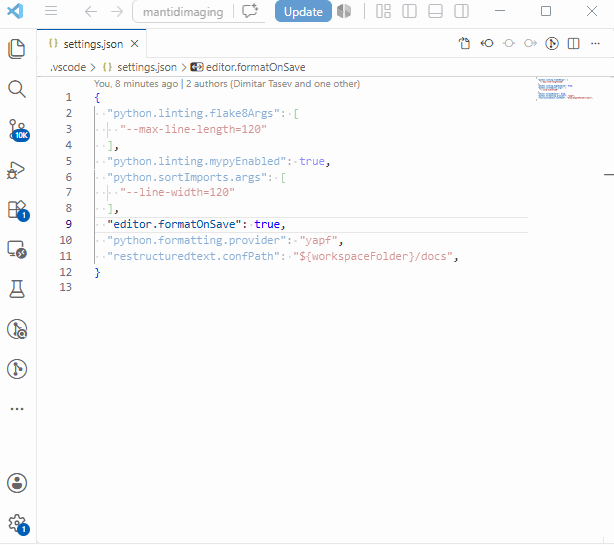Open More Actions editor menu
The width and height of the screenshot is (614, 545).
[x=595, y=43]
